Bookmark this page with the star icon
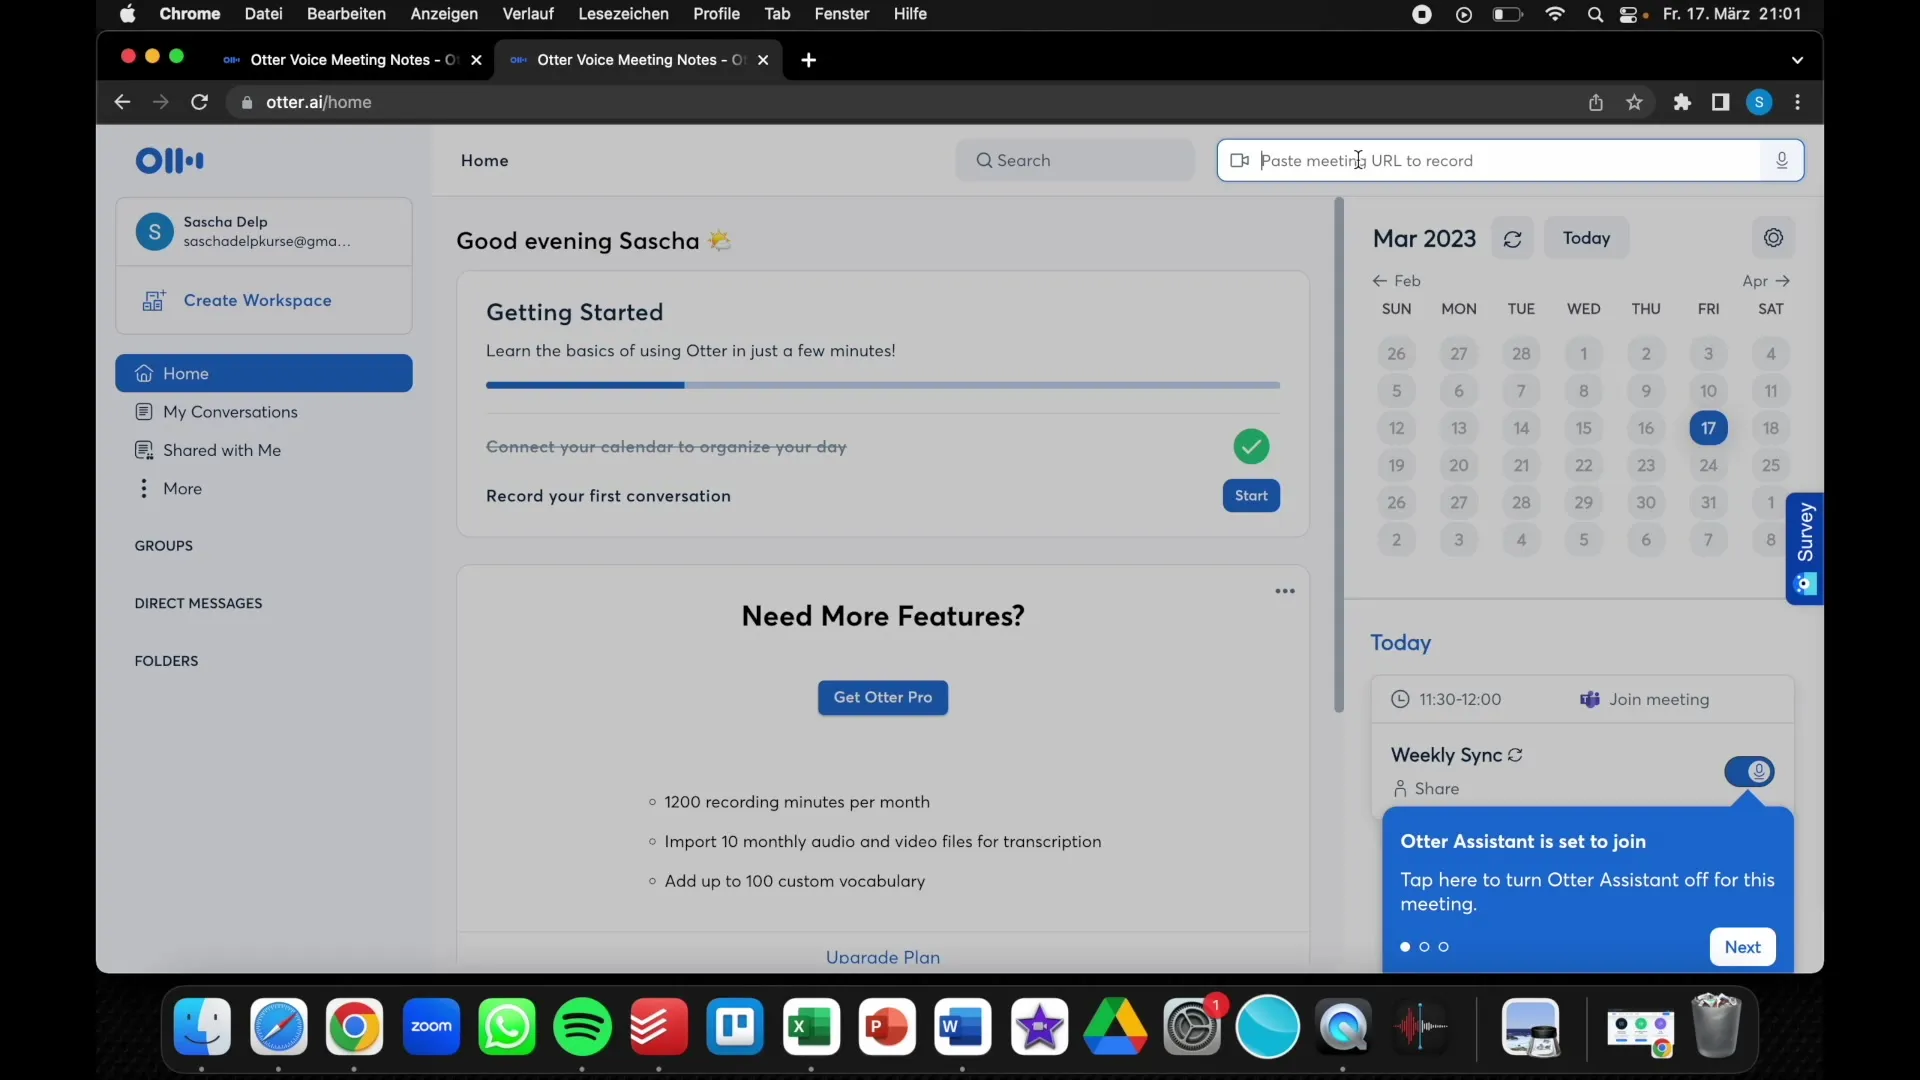This screenshot has width=1920, height=1080. coord(1634,102)
